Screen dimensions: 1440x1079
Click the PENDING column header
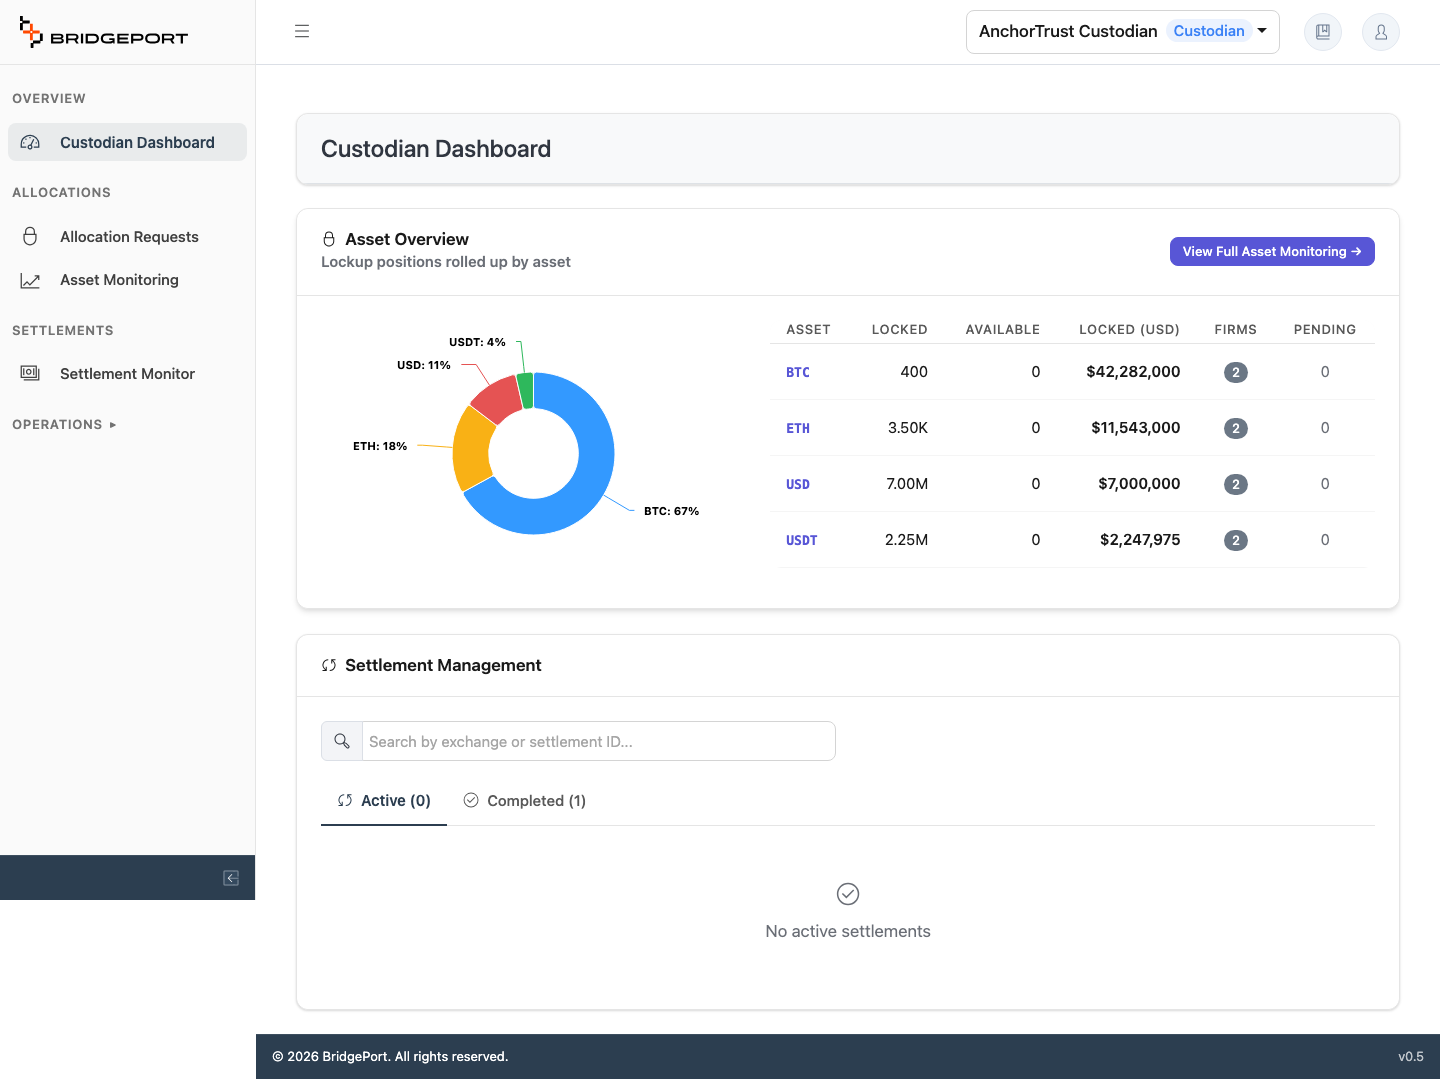coord(1325,329)
